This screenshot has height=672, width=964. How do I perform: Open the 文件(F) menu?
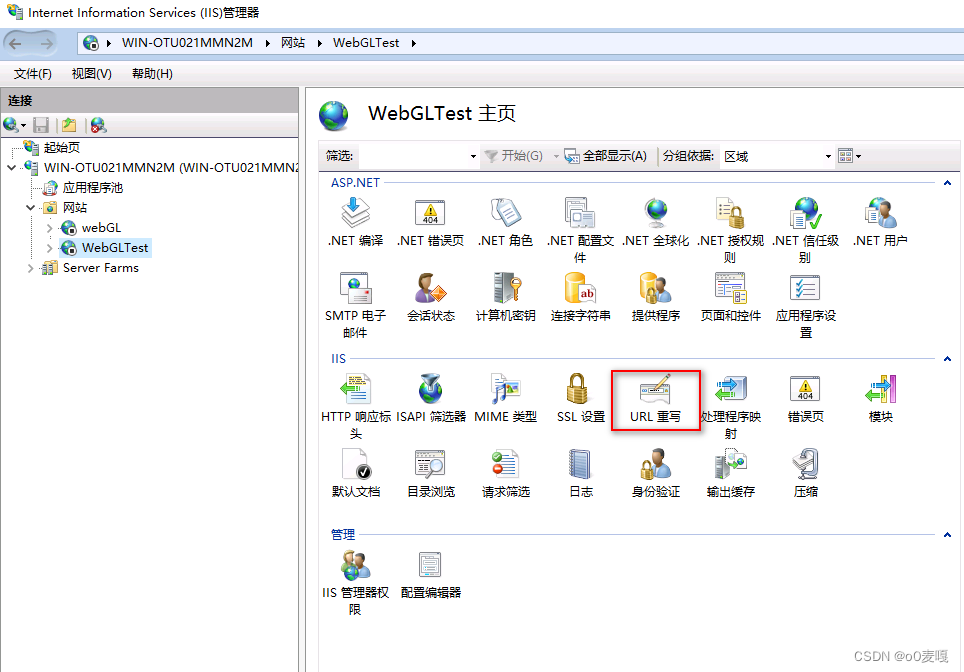coord(33,74)
